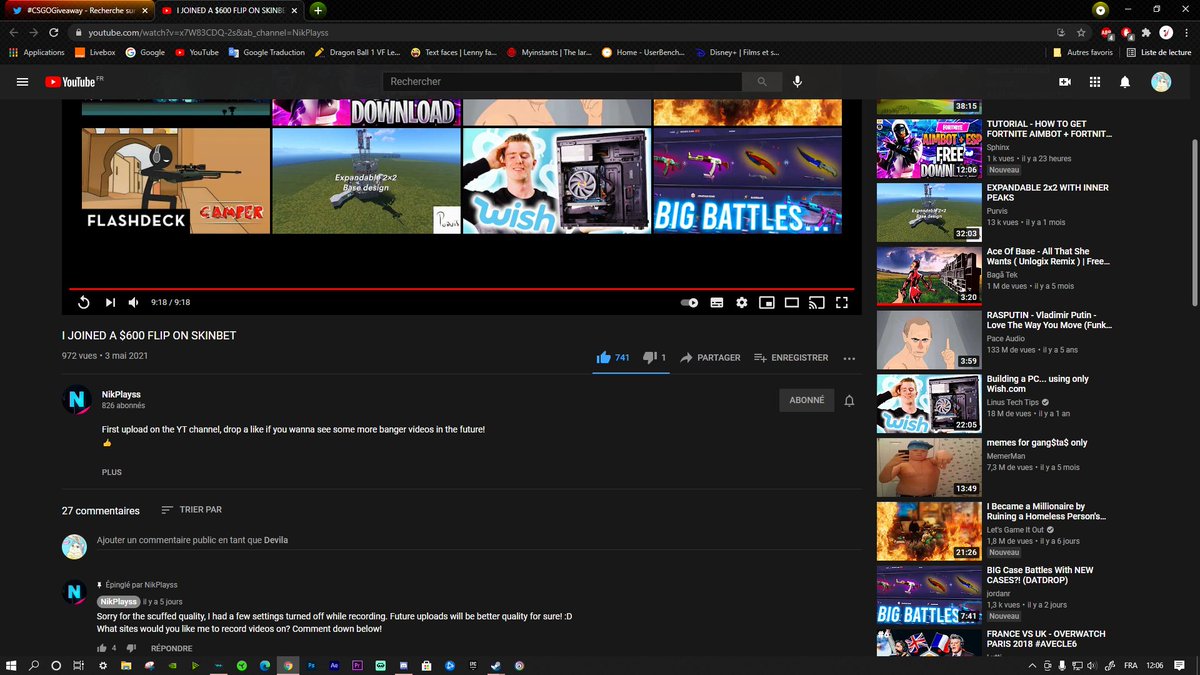Open the Chrome extensions puzzle icon
Image resolution: width=1200 pixels, height=675 pixels.
point(1146,32)
